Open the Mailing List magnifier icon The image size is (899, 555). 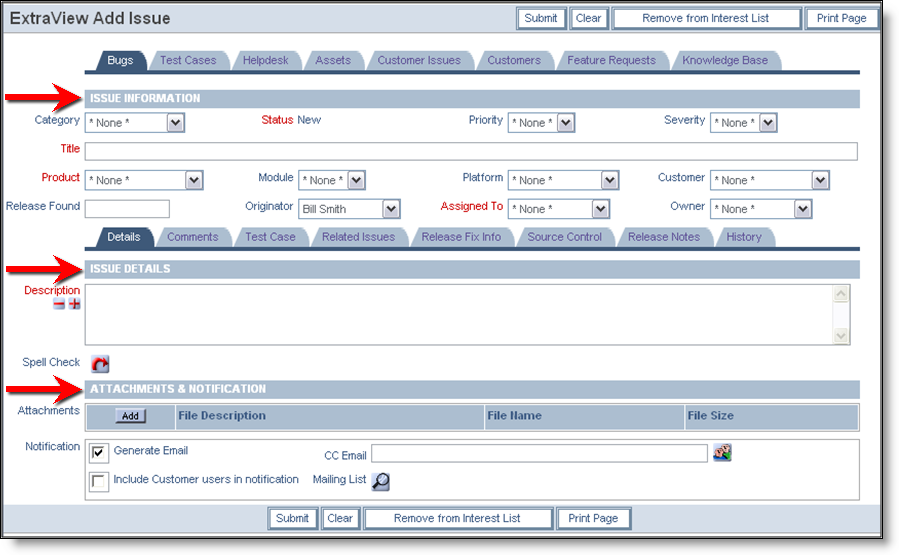coord(381,481)
